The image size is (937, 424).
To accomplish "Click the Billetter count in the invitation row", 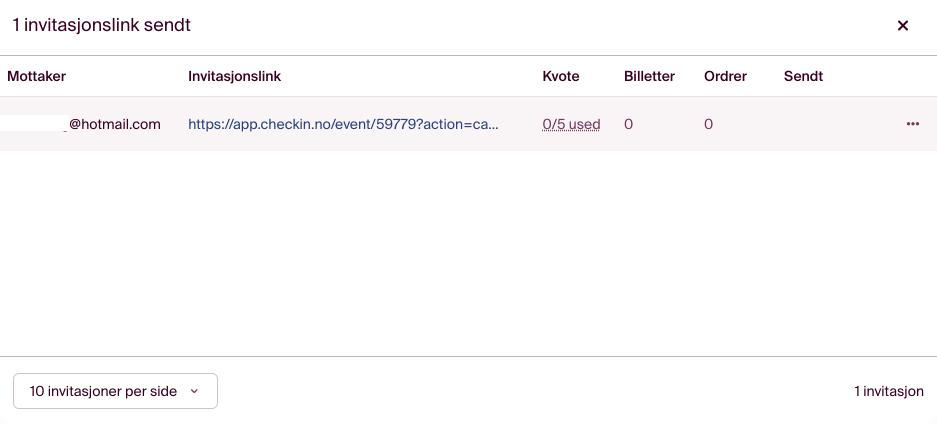I will tap(628, 125).
